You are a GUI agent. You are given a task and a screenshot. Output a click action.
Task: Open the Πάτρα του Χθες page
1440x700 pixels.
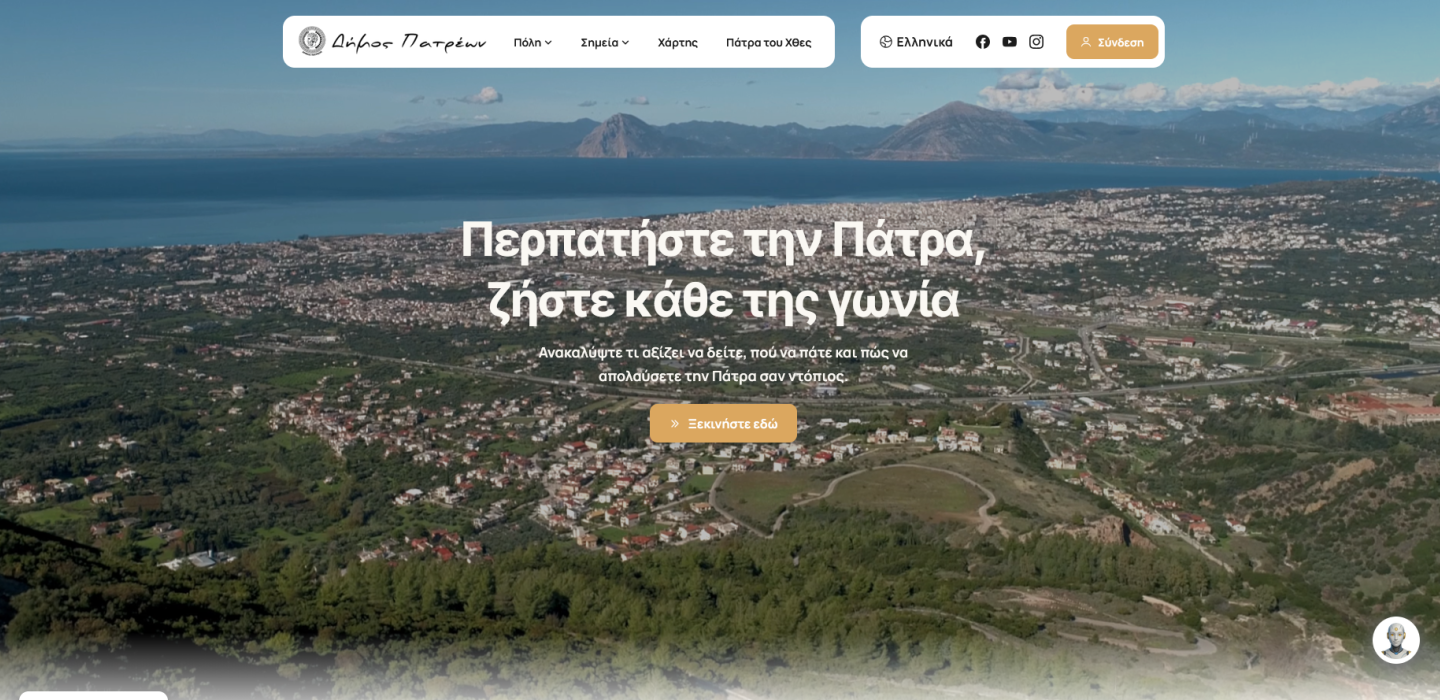[x=769, y=42]
